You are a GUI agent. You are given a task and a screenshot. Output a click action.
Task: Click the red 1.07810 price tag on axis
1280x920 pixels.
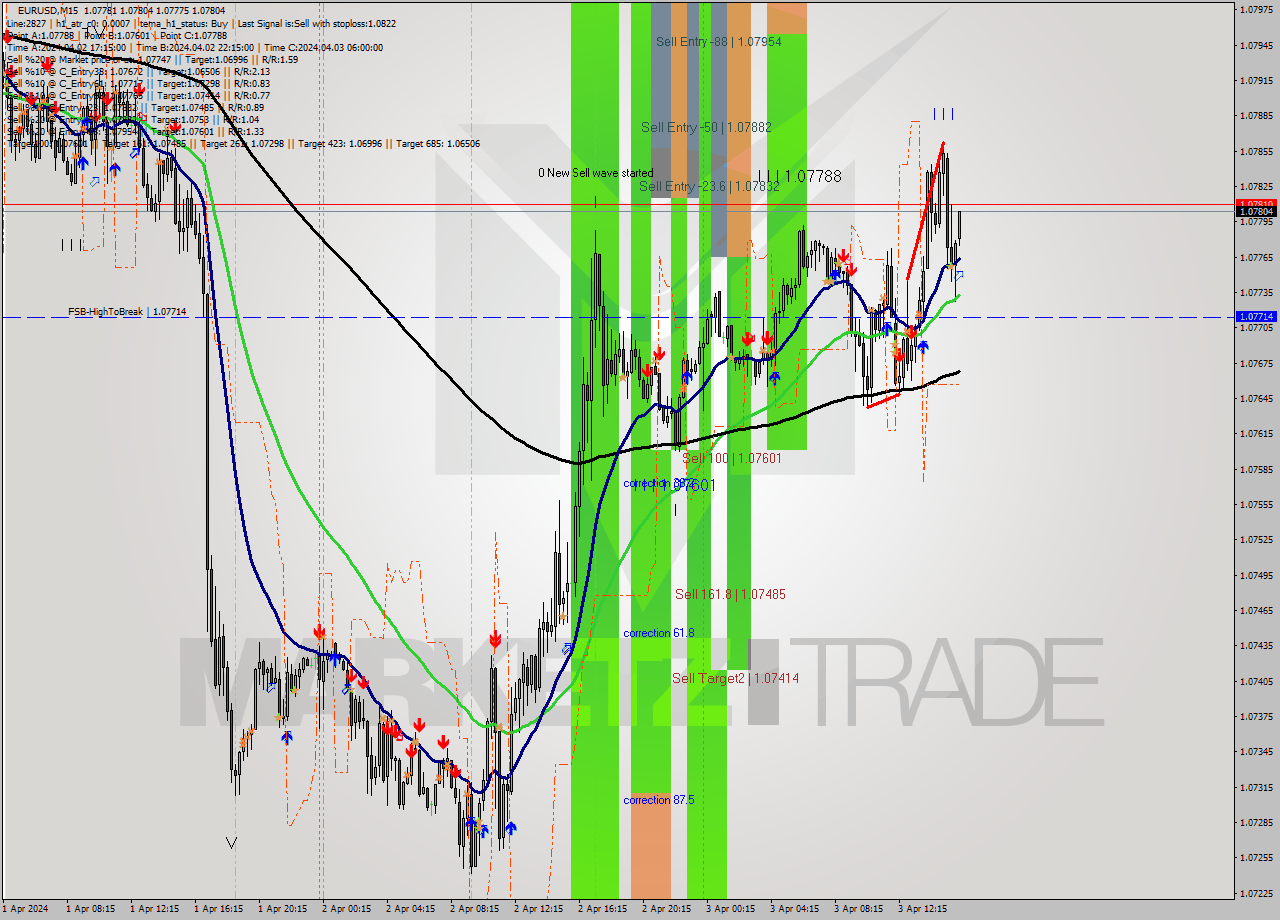1256,204
